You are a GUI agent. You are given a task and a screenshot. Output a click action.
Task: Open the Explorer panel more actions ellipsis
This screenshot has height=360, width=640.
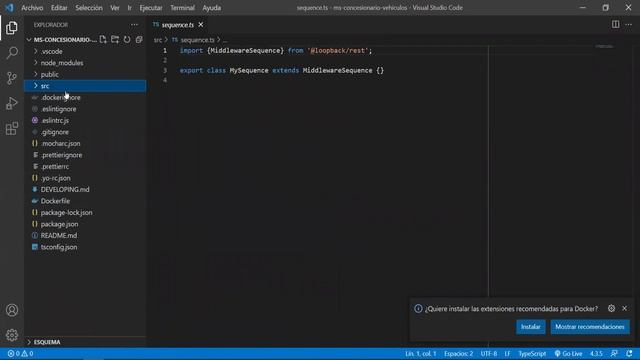(x=134, y=25)
